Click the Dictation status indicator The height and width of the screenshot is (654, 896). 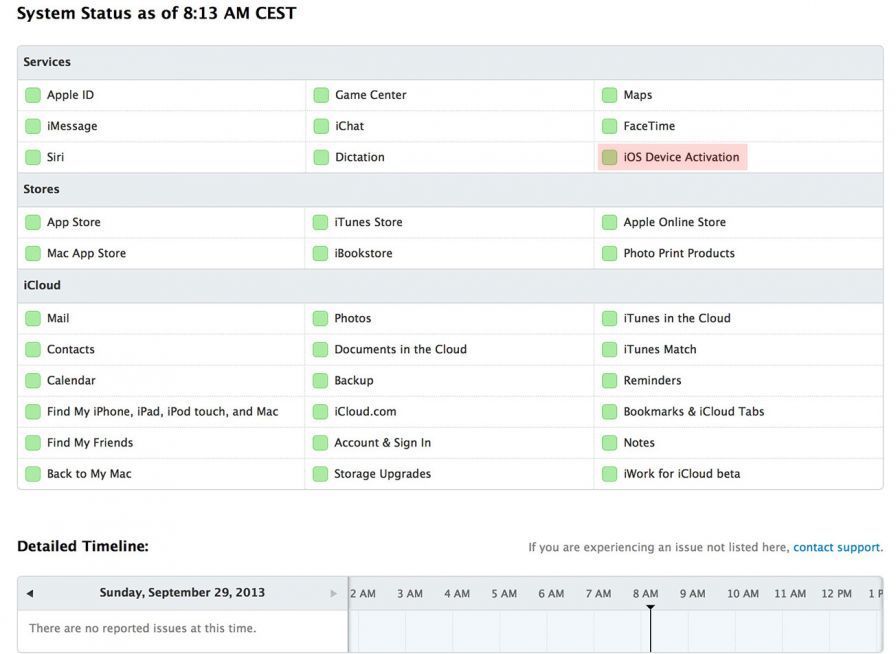(319, 157)
